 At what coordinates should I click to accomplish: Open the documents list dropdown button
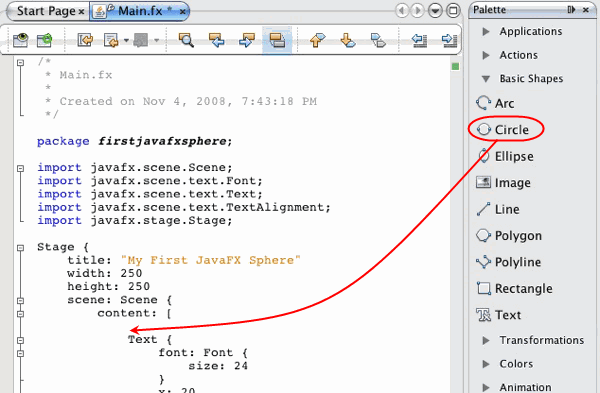tap(435, 10)
